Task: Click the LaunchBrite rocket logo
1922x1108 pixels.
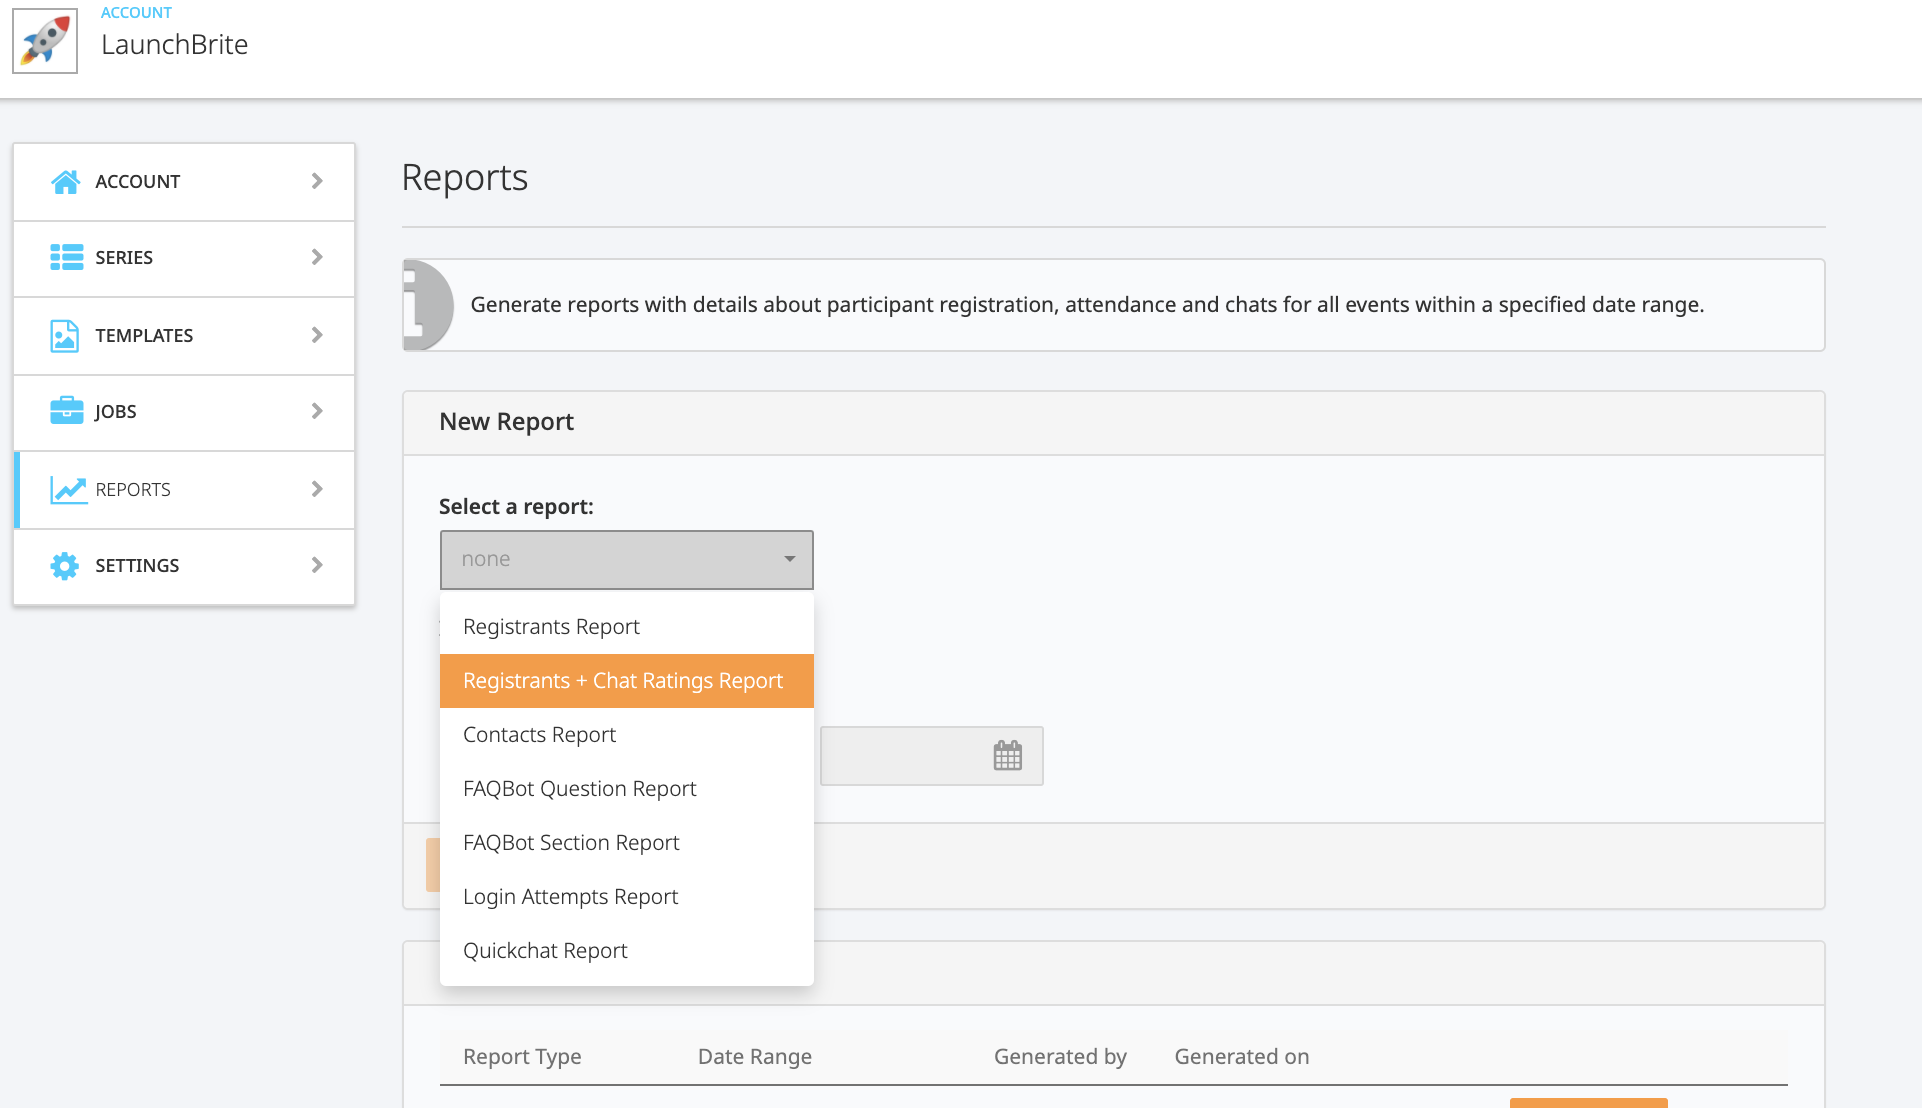Action: click(45, 41)
